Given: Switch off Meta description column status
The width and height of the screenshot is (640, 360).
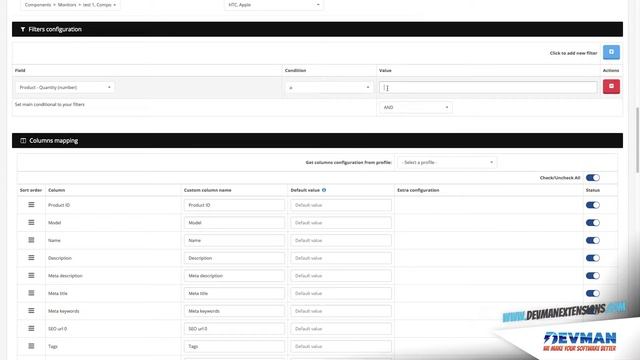Looking at the screenshot, I should coord(593,276).
